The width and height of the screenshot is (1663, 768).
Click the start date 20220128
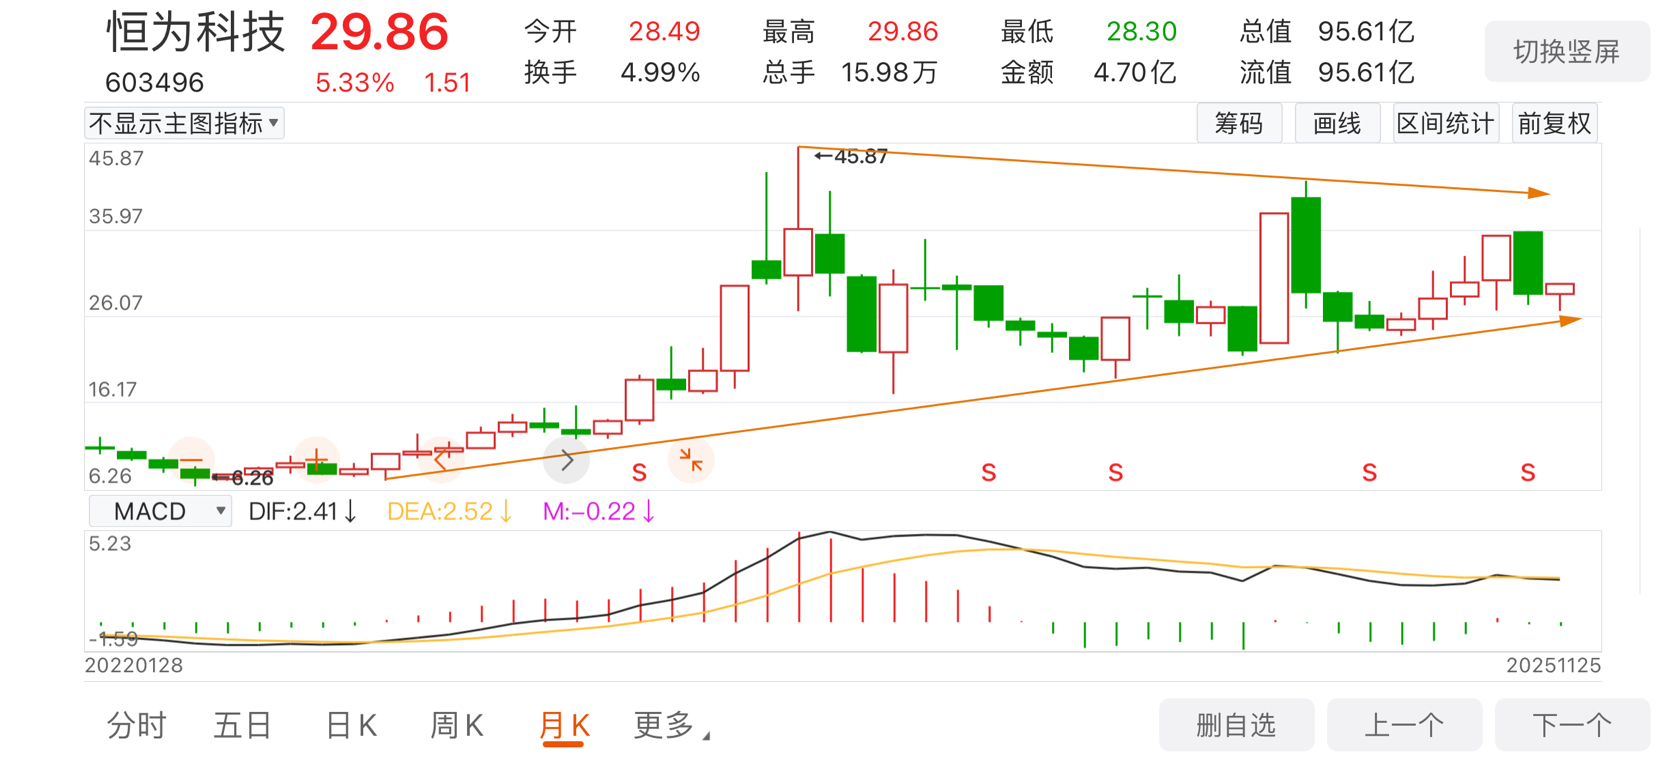pyautogui.click(x=134, y=665)
